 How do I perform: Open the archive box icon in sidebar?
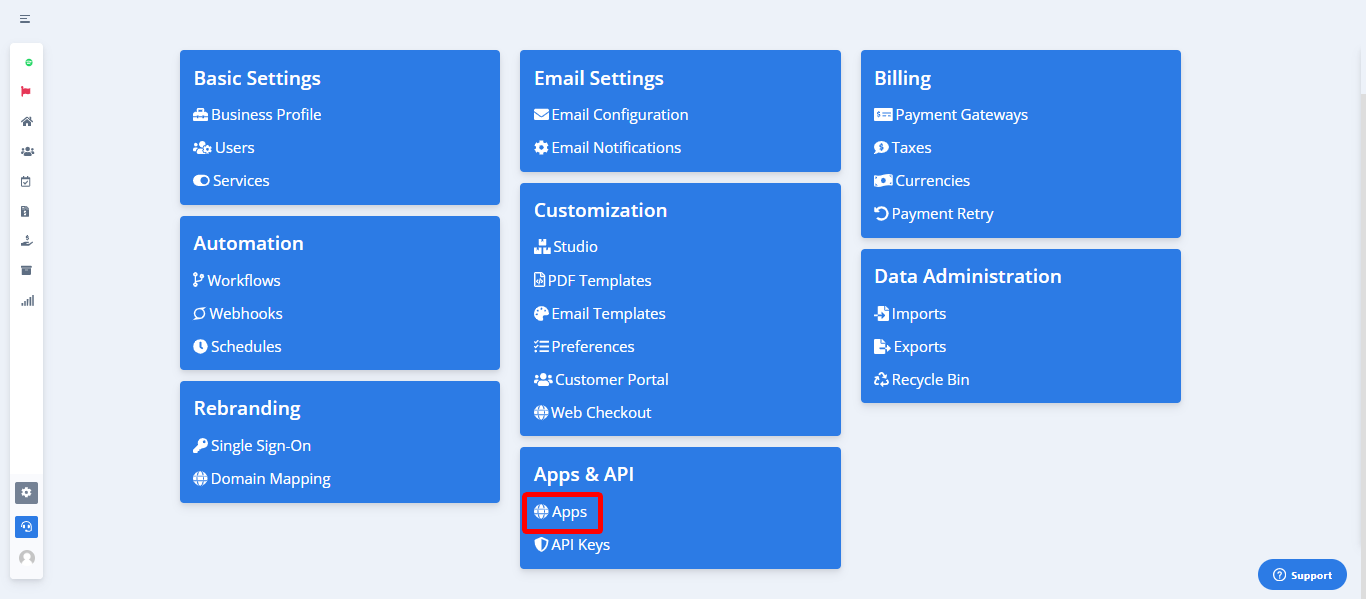pyautogui.click(x=27, y=271)
